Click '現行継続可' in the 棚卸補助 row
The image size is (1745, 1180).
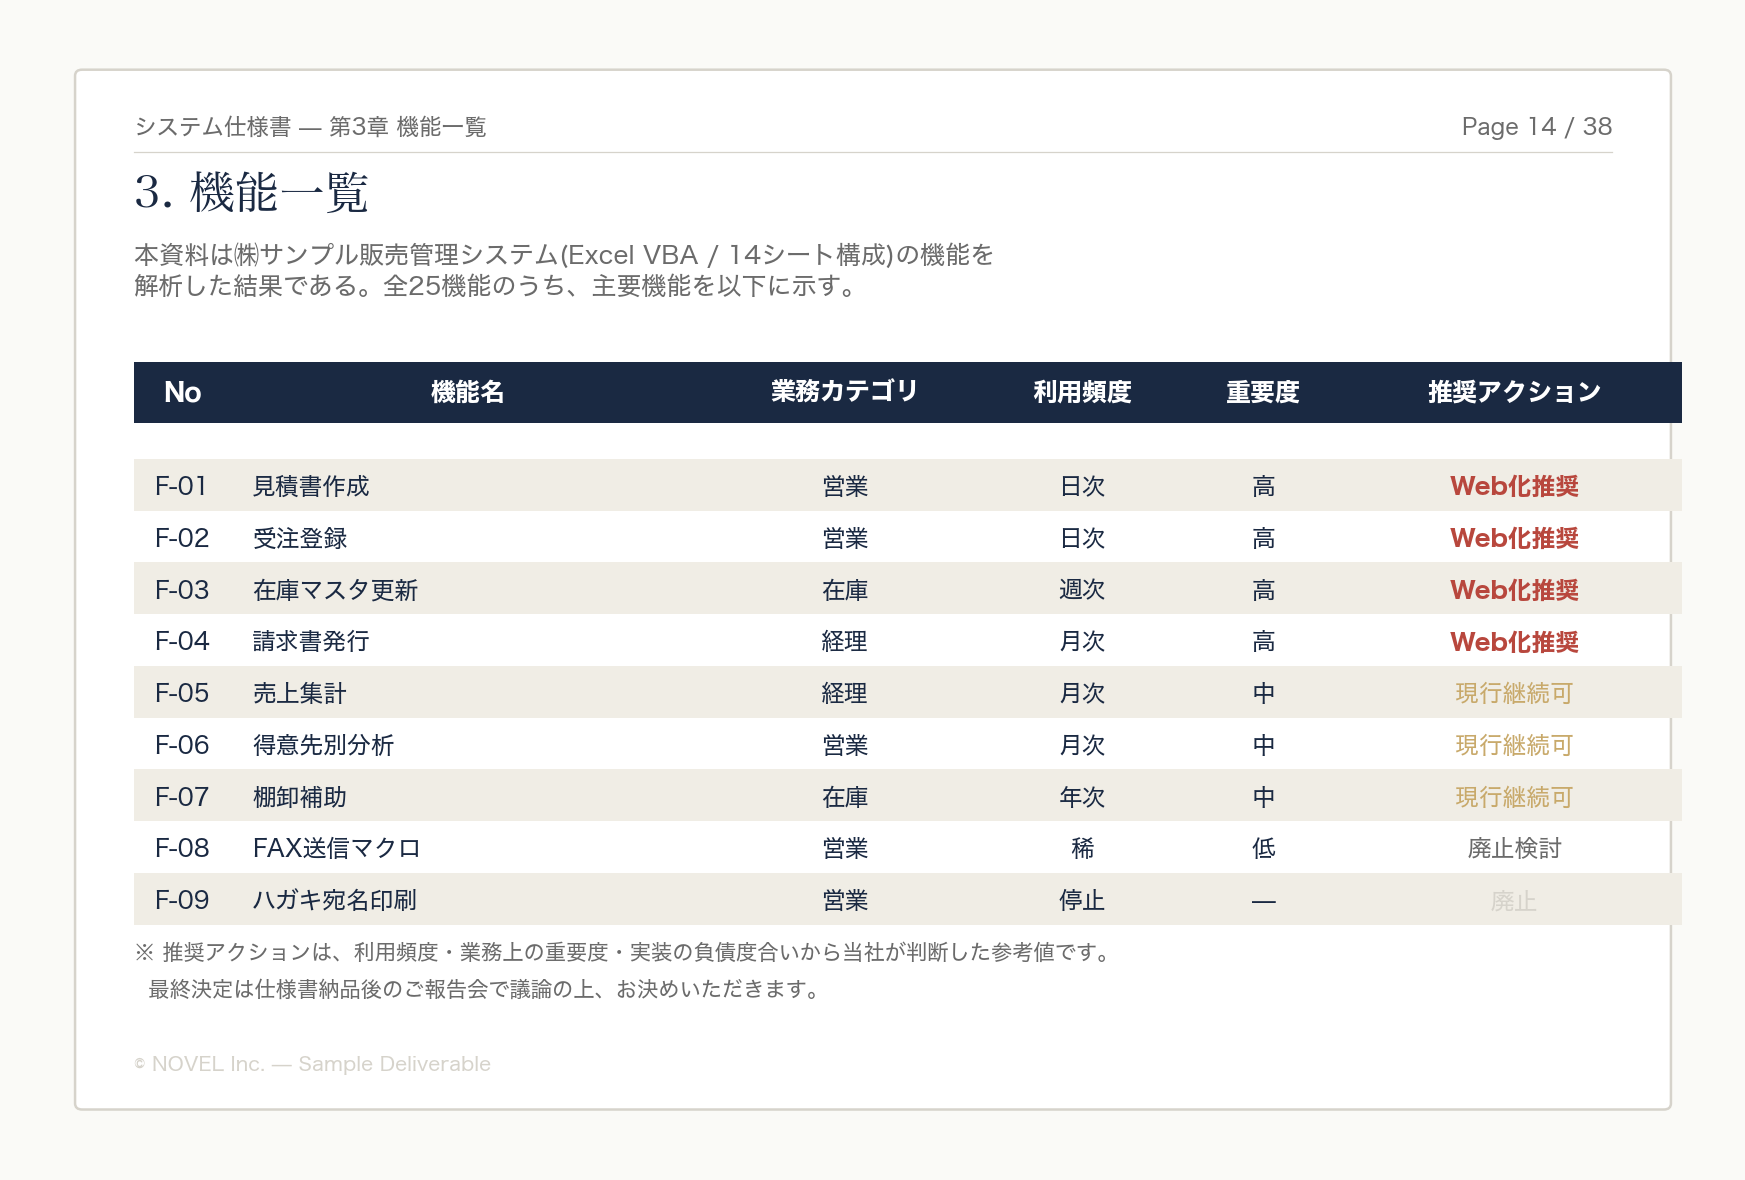click(x=1514, y=797)
